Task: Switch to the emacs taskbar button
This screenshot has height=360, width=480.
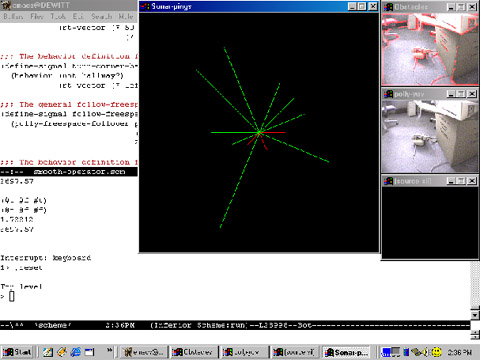Action: click(x=143, y=352)
